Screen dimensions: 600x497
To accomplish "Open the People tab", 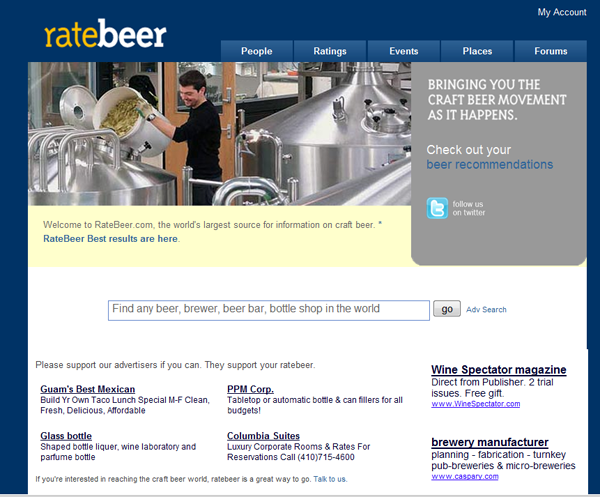I will coord(257,51).
